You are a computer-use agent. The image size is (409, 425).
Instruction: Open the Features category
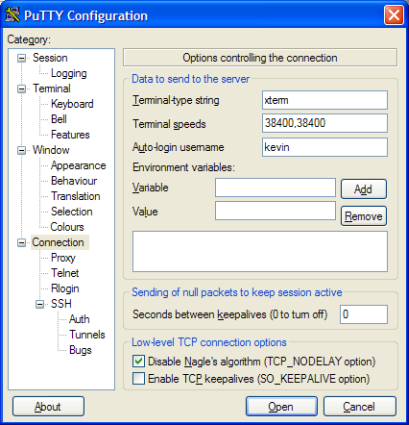[x=70, y=135]
